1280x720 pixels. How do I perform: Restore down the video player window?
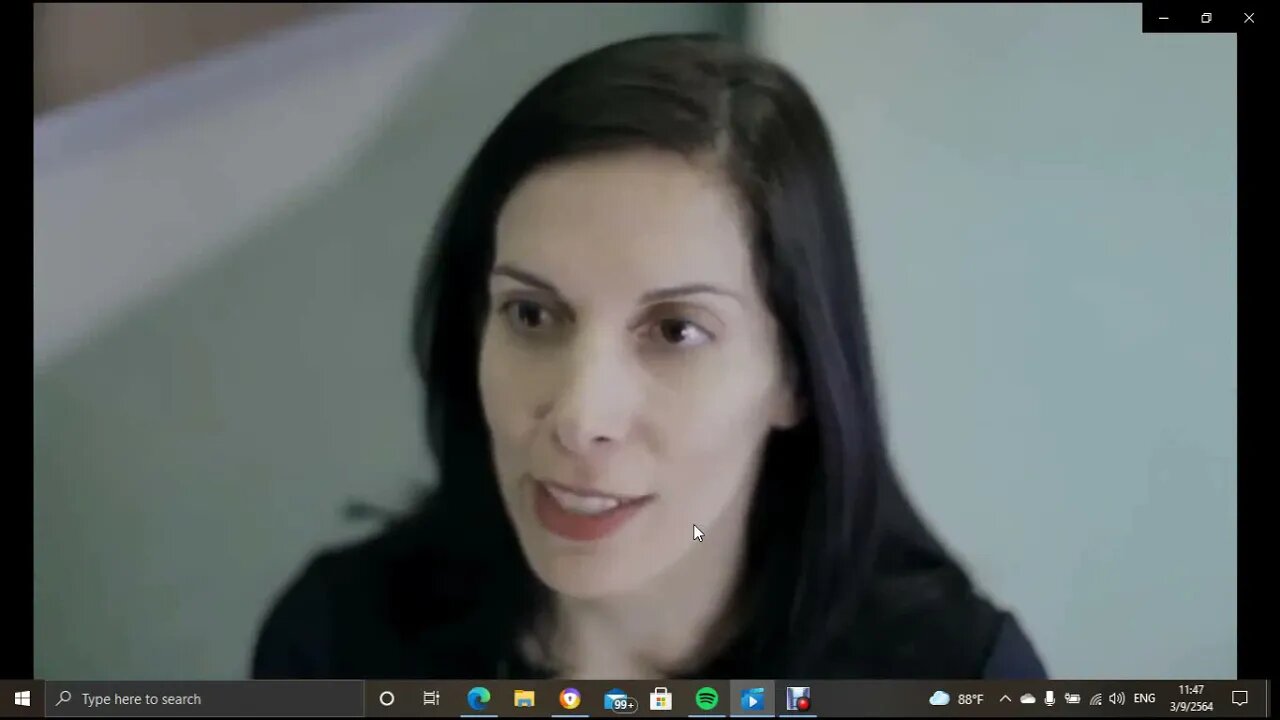click(1206, 18)
